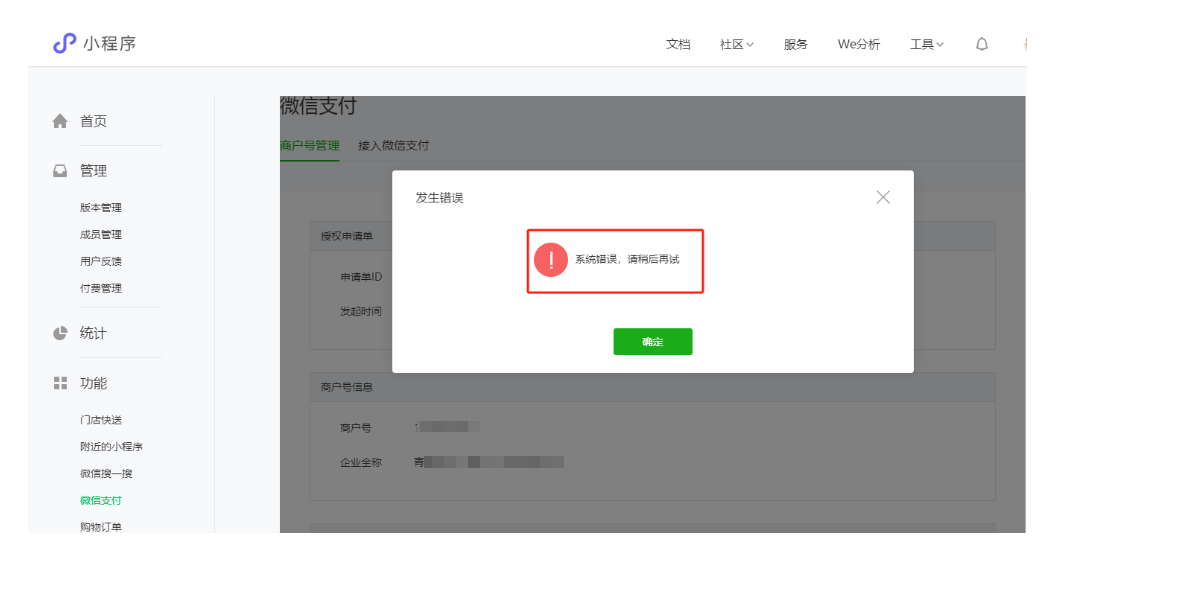Close the 发生错误 dialog with X
The width and height of the screenshot is (1180, 613).
(883, 197)
